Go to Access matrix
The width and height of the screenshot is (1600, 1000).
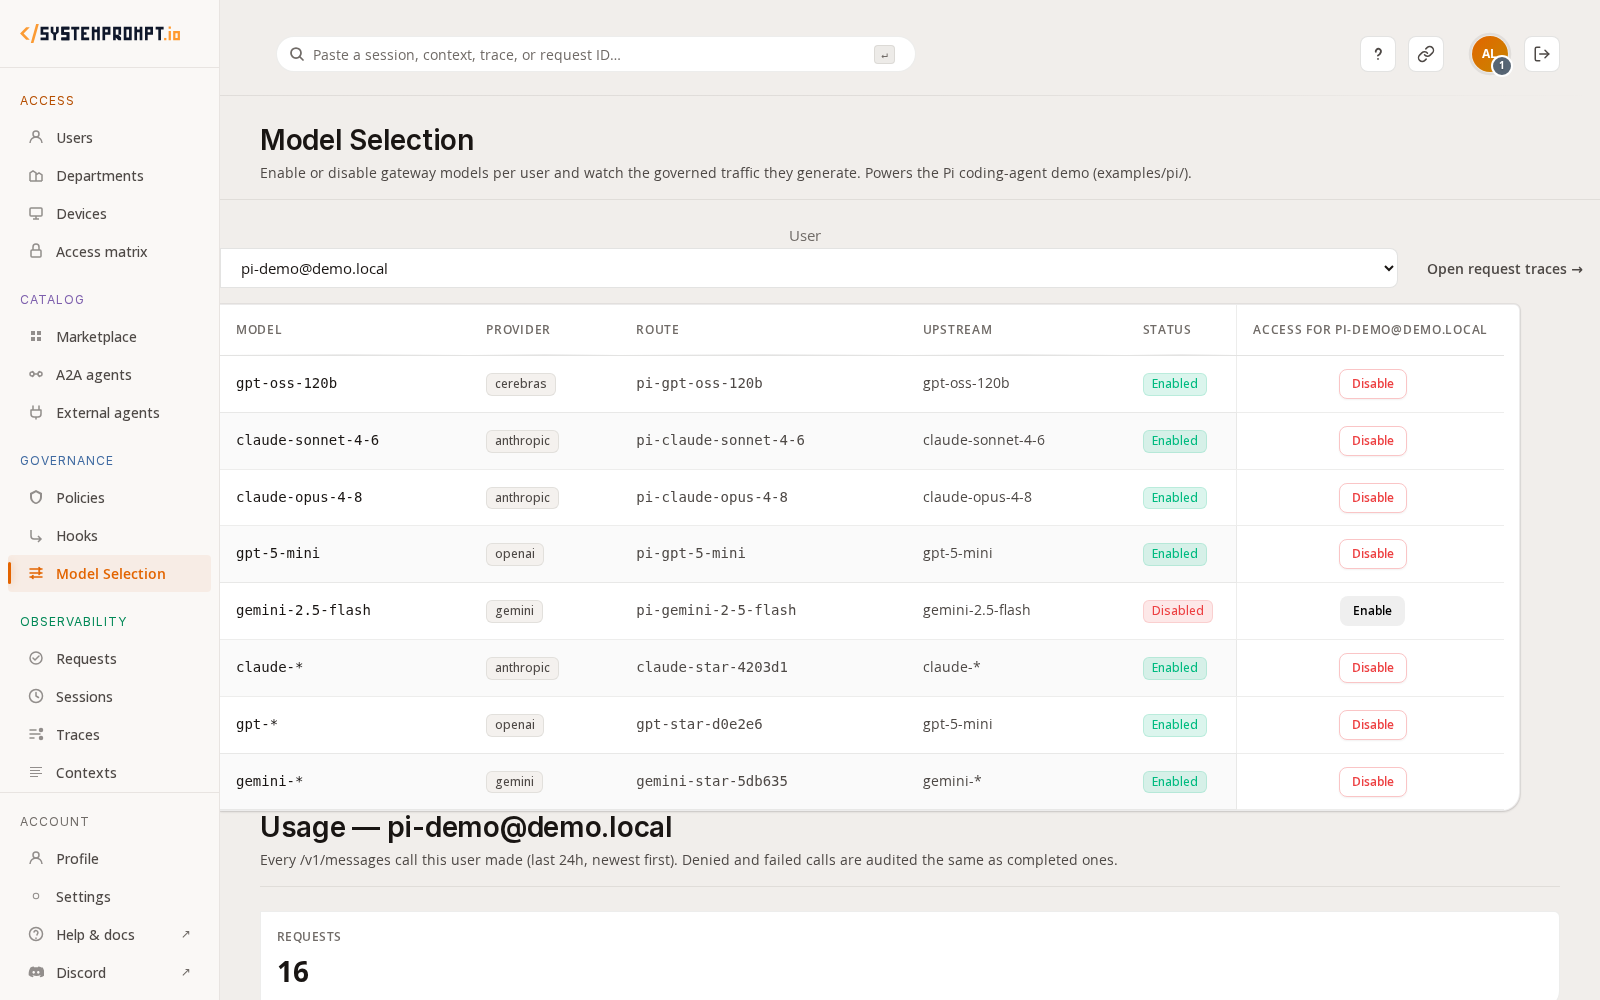[x=109, y=251]
